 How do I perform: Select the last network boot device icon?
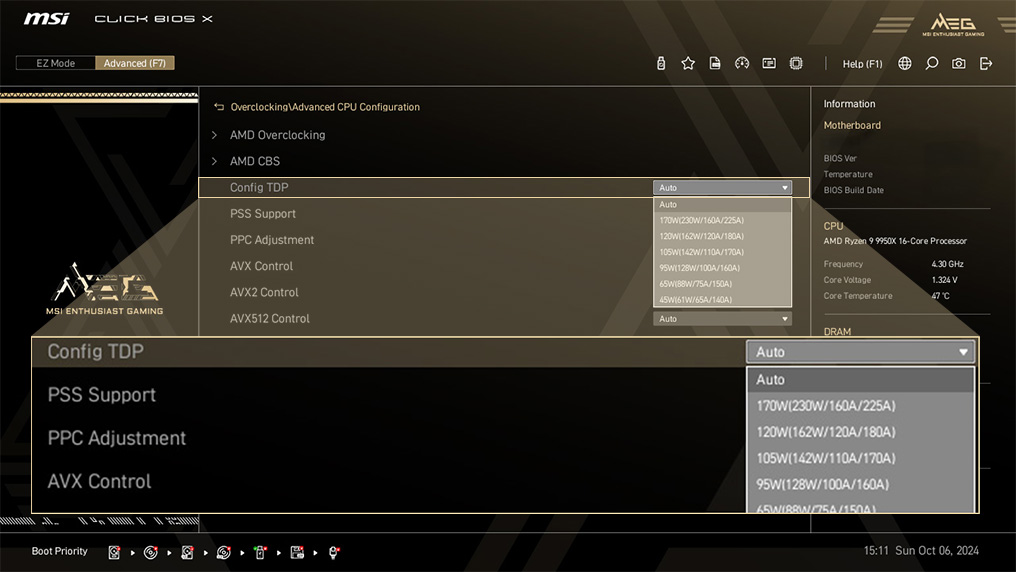(334, 552)
